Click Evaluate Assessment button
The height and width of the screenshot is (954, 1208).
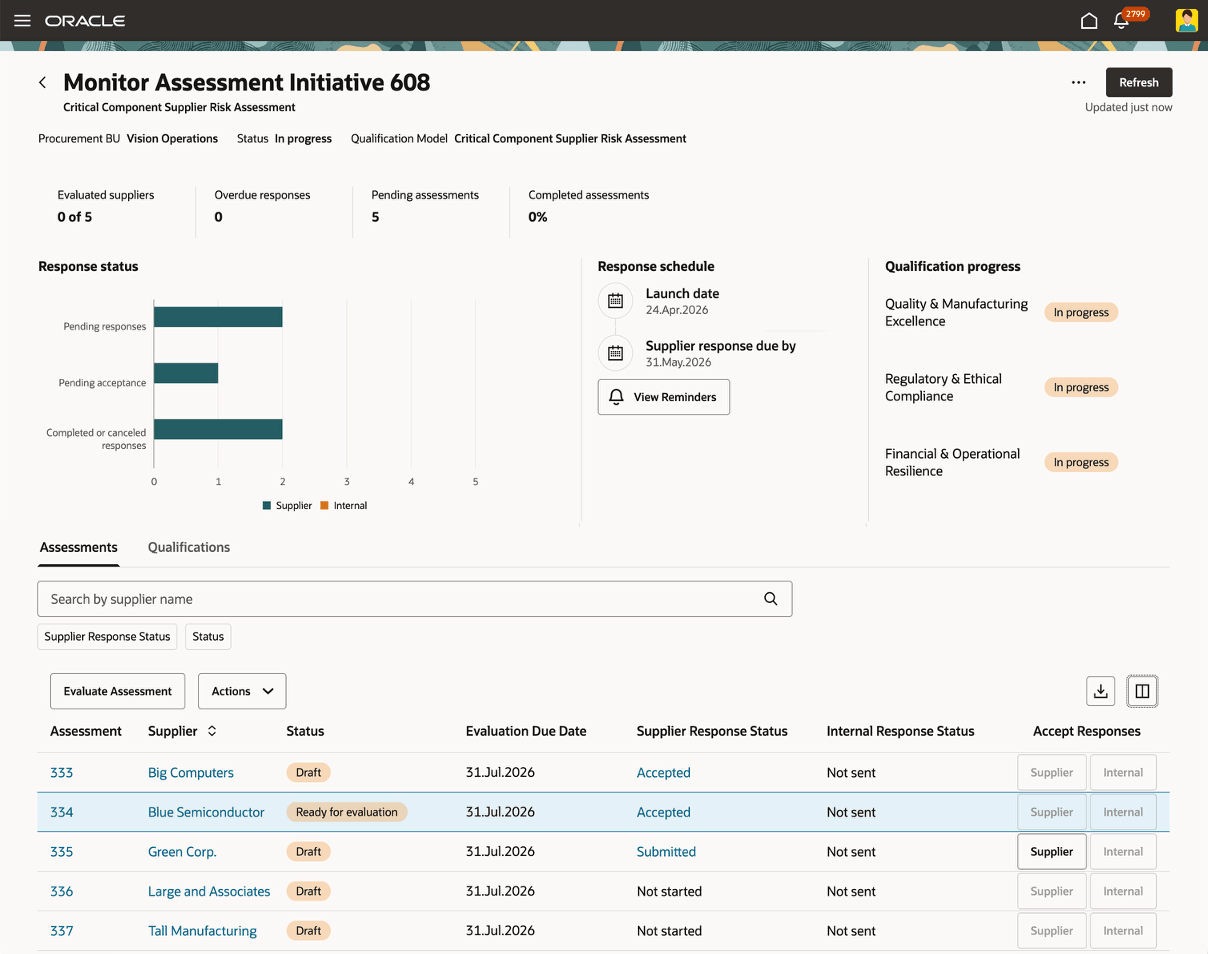coord(118,691)
